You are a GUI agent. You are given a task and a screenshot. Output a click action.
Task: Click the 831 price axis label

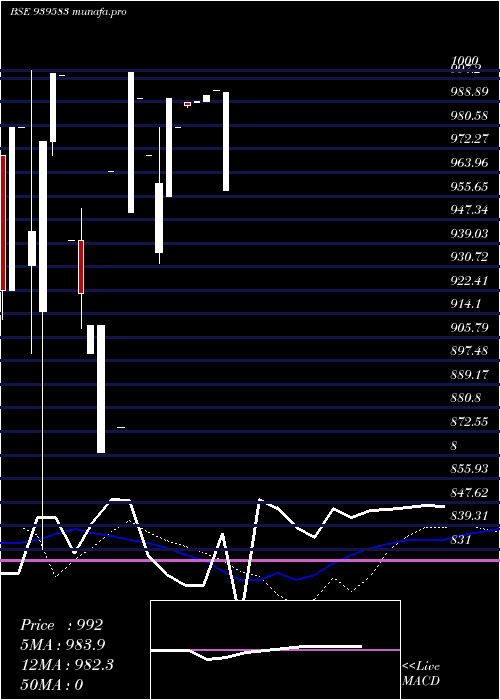(x=460, y=540)
